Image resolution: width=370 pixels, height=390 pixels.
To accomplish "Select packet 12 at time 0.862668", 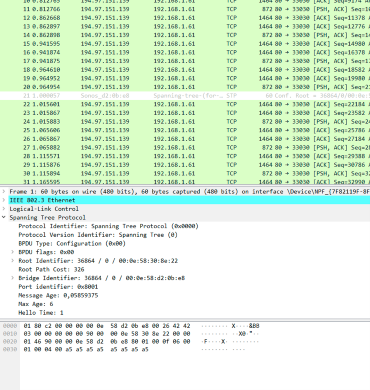I will pyautogui.click(x=185, y=18).
